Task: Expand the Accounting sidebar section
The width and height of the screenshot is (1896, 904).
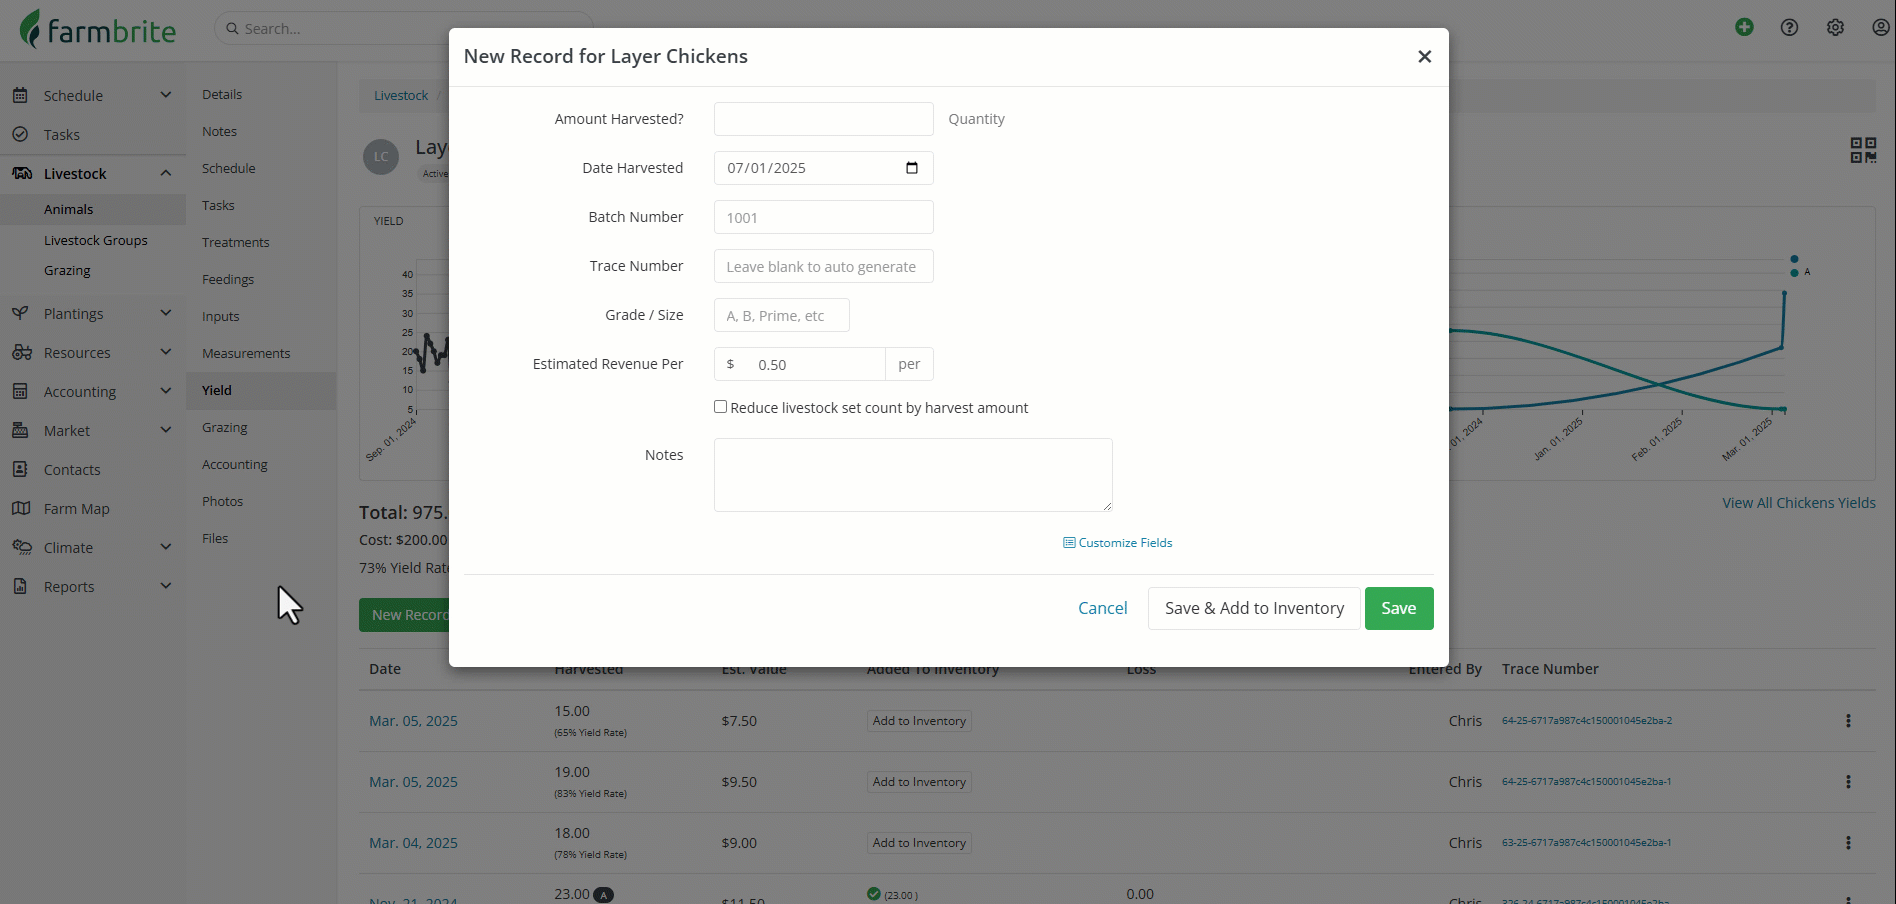Action: (x=165, y=391)
